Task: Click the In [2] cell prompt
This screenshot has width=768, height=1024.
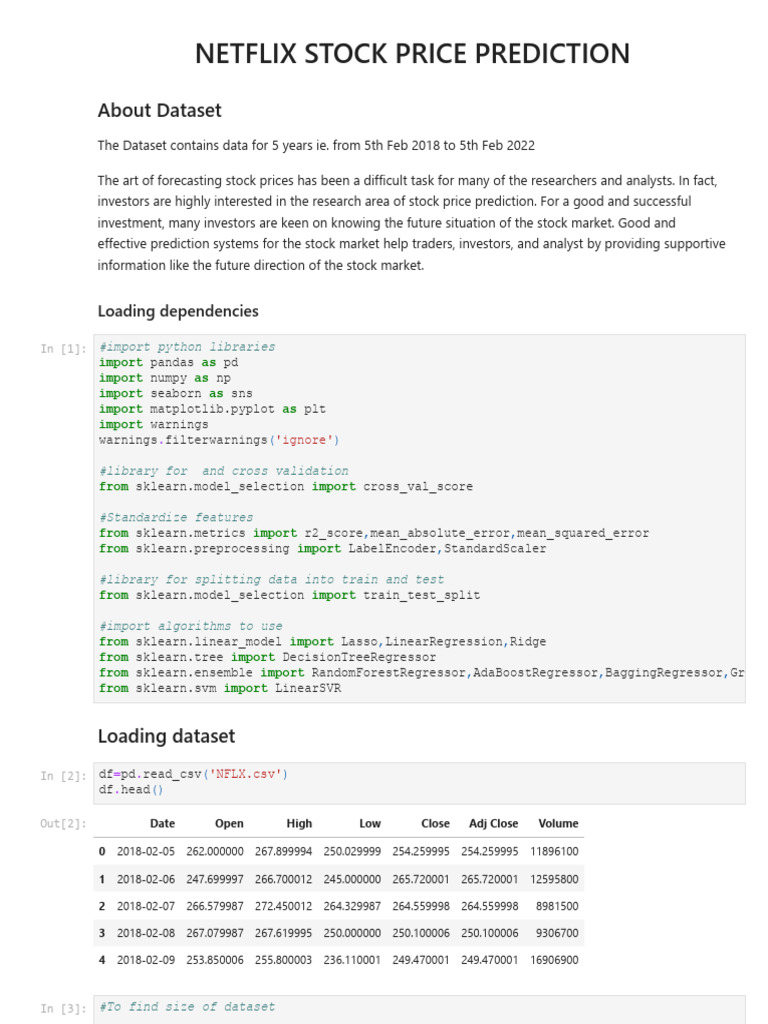Action: point(63,776)
